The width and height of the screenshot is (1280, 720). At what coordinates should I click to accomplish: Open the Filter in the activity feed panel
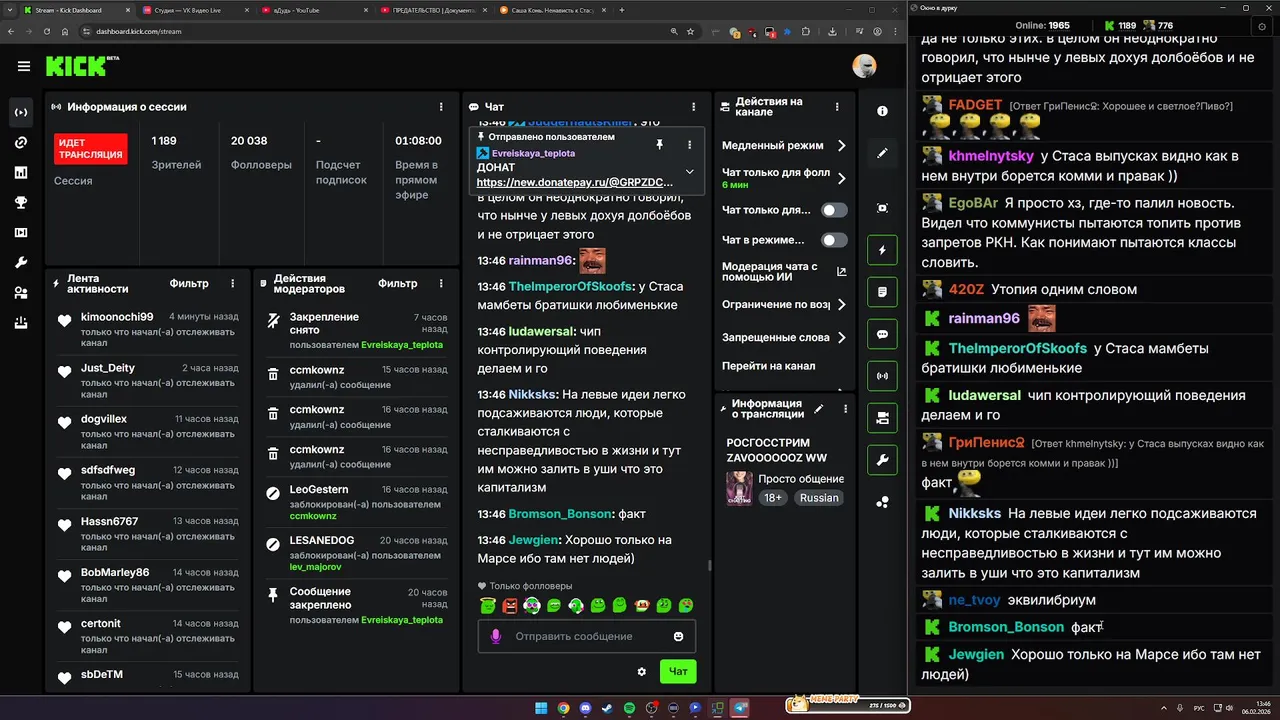coord(189,284)
